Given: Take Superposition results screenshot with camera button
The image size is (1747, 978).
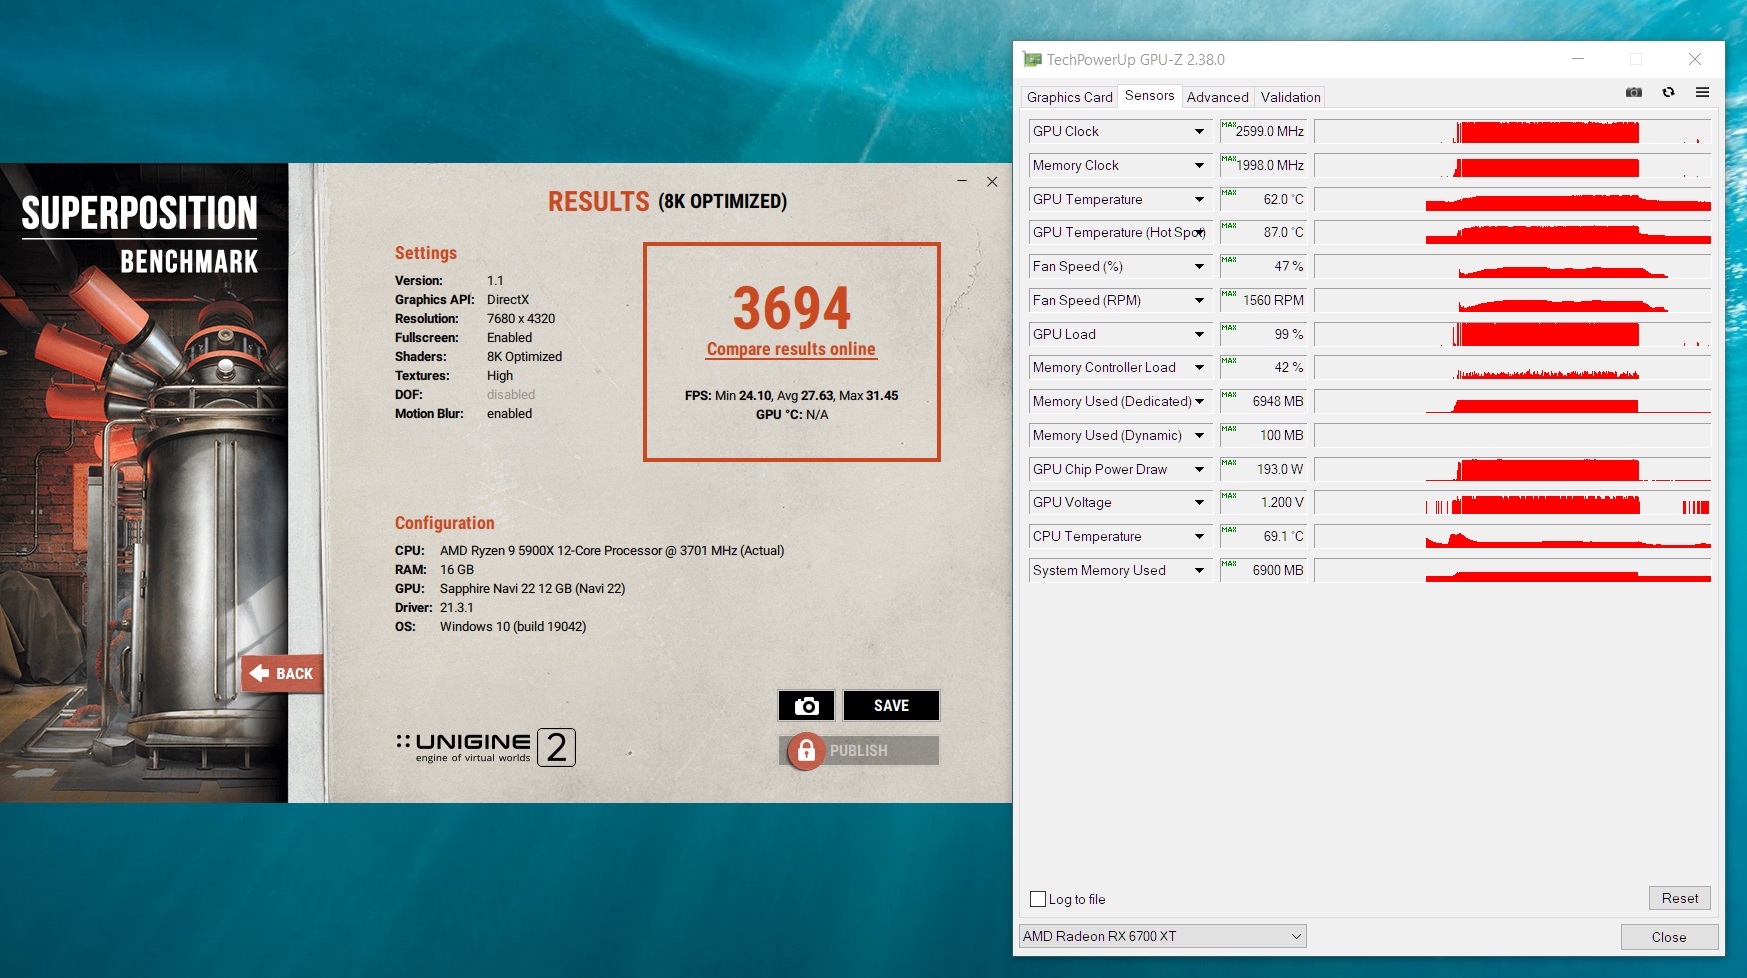Looking at the screenshot, I should pos(807,706).
